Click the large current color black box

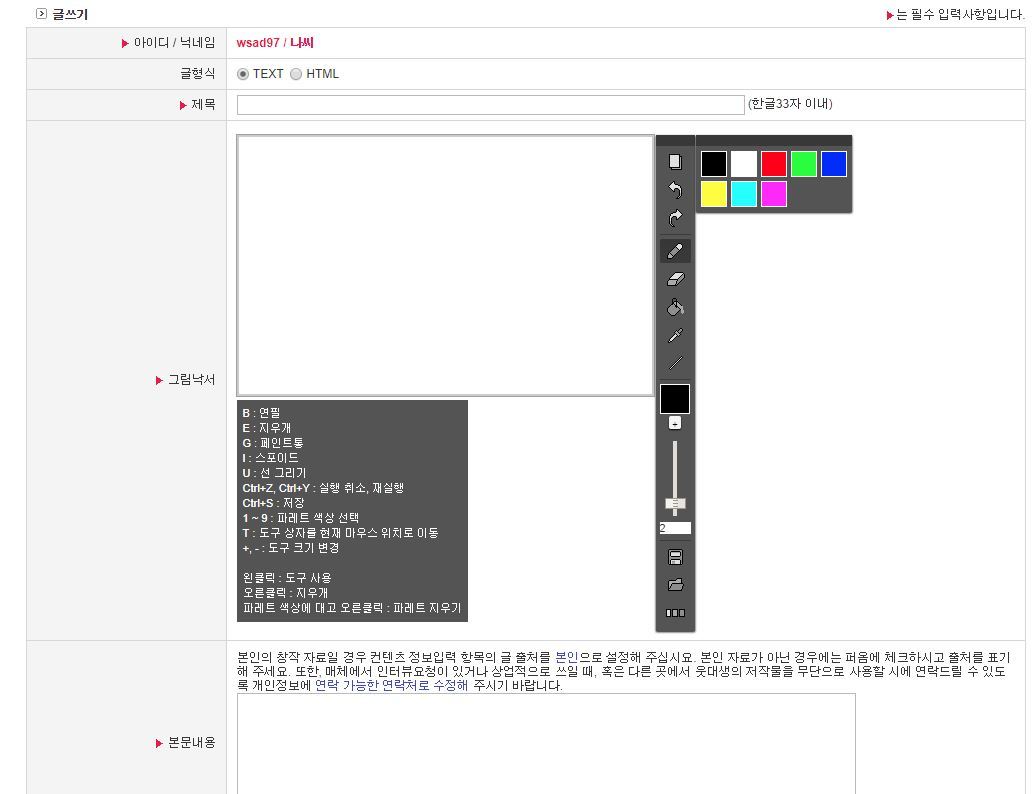(675, 399)
